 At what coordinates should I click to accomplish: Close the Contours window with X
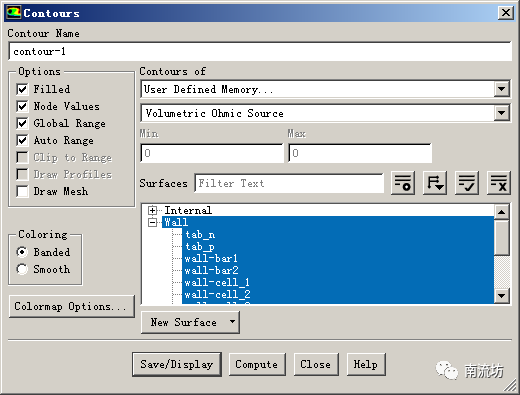click(506, 13)
